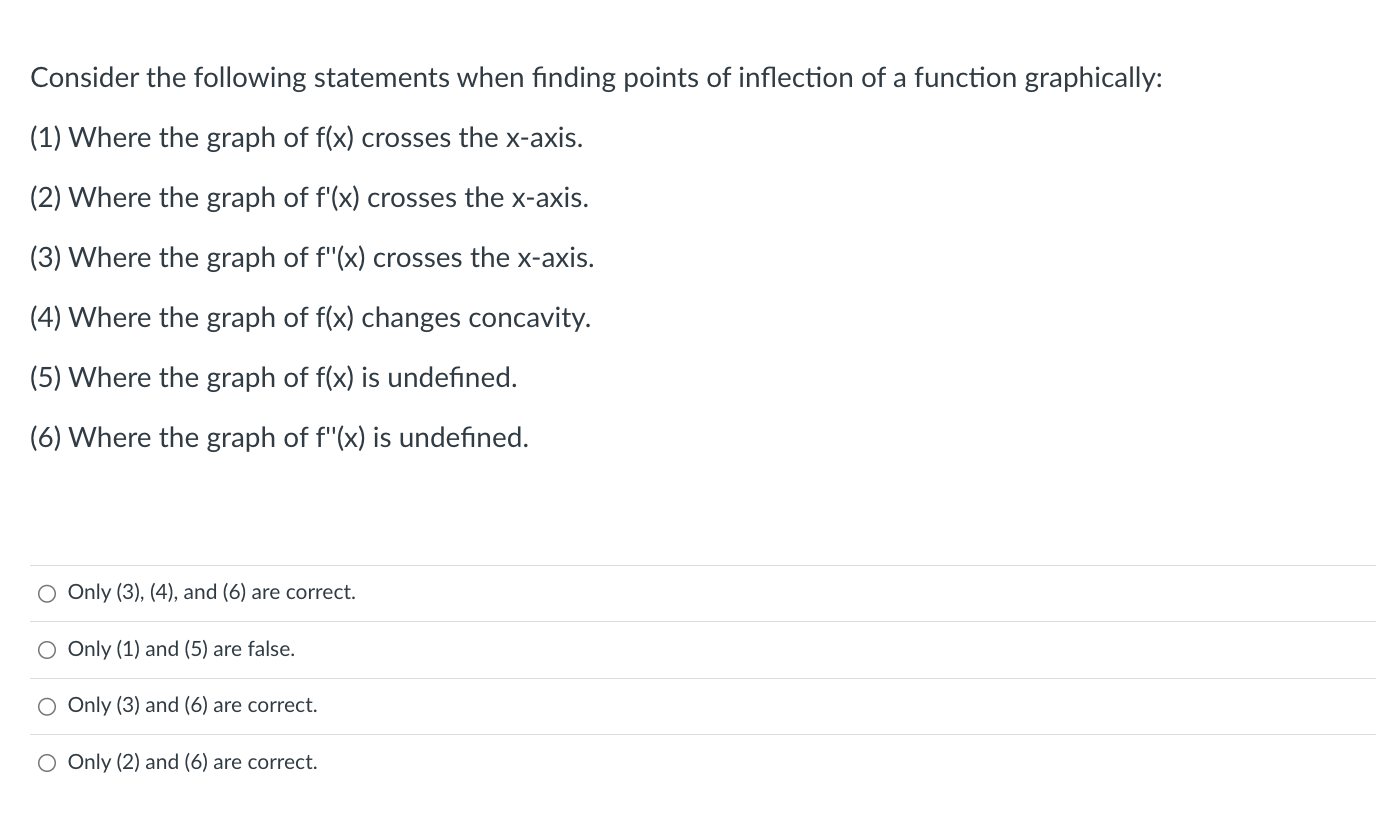Choose radio button 'Only (3) and (6) are correct'

[x=47, y=707]
